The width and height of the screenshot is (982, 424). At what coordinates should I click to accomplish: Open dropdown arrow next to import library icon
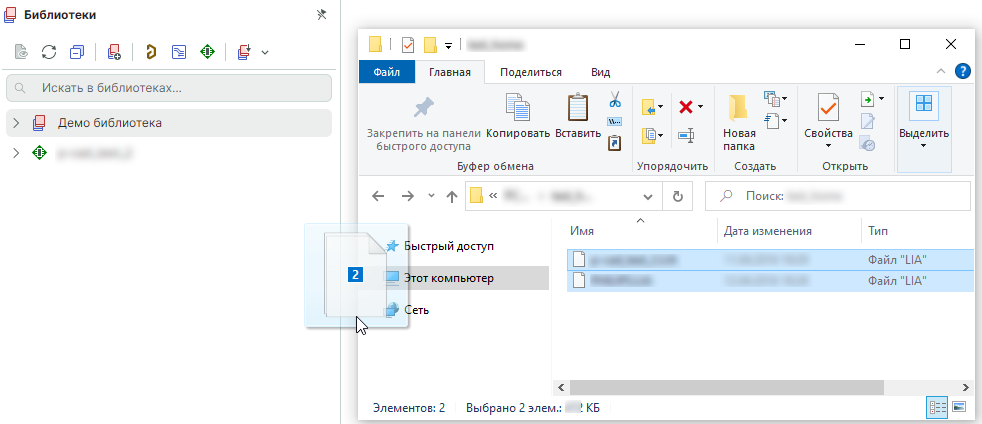pos(265,53)
